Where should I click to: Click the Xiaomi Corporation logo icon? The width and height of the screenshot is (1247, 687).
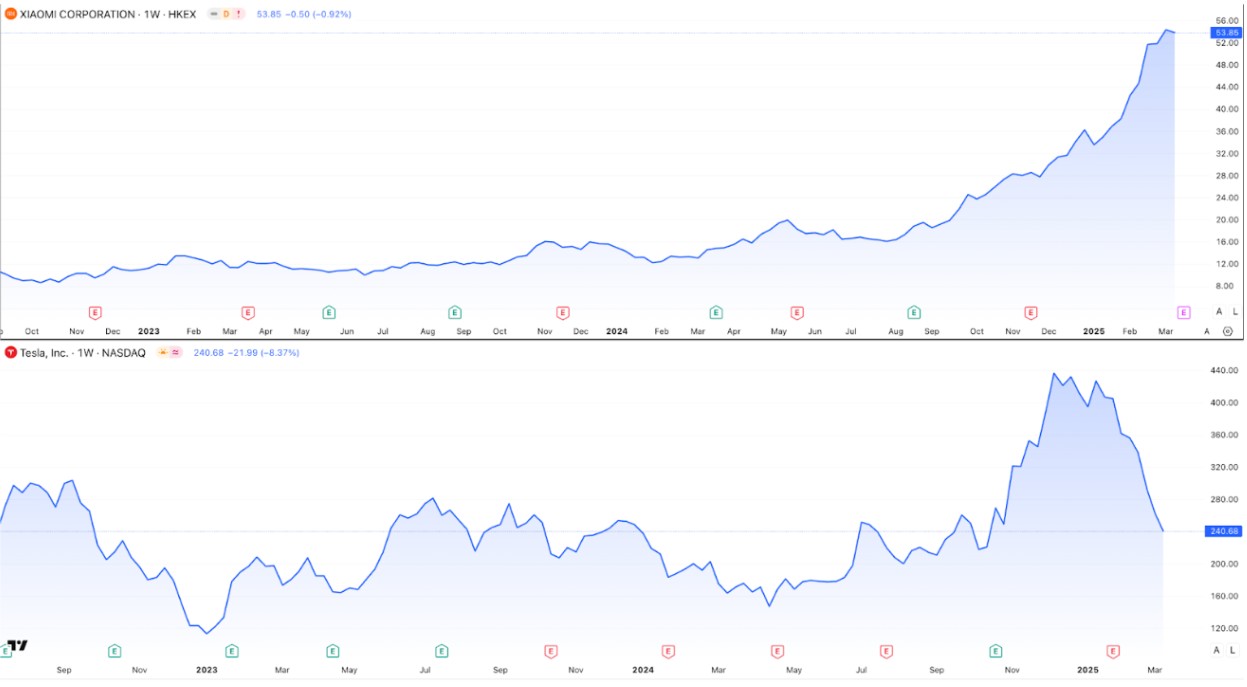pyautogui.click(x=11, y=14)
